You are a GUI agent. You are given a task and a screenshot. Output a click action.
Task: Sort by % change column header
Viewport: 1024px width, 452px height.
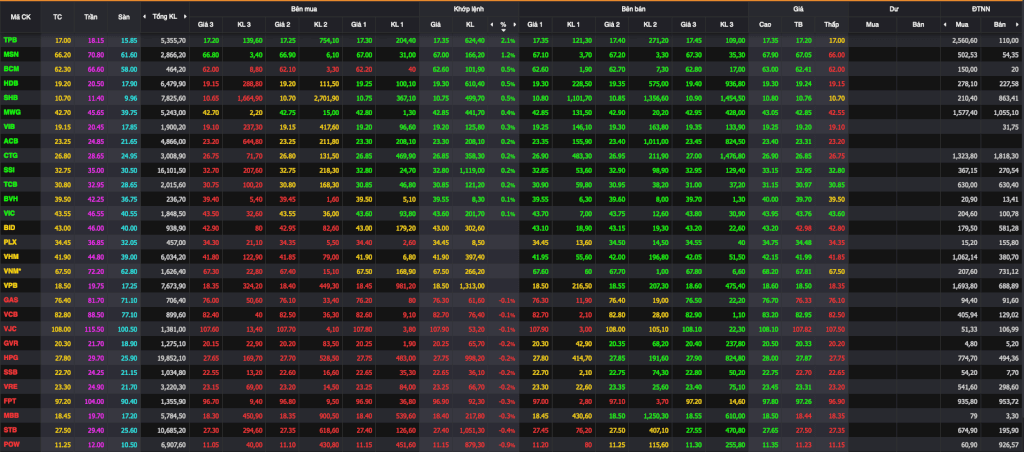(x=503, y=25)
